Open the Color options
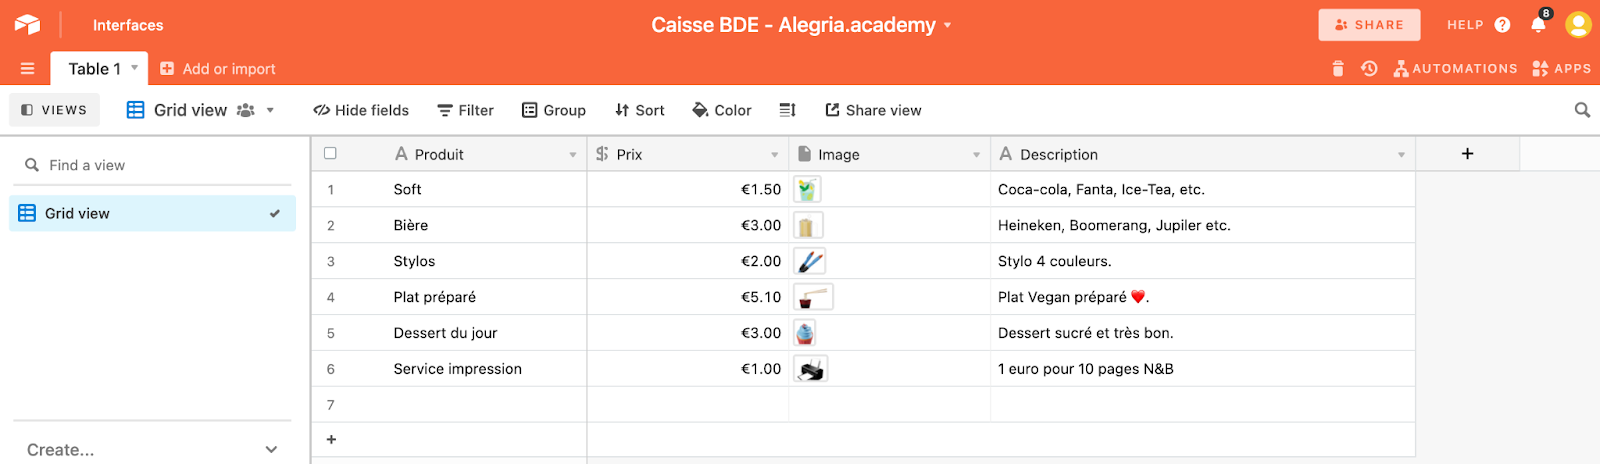Image resolution: width=1600 pixels, height=464 pixels. click(x=721, y=110)
